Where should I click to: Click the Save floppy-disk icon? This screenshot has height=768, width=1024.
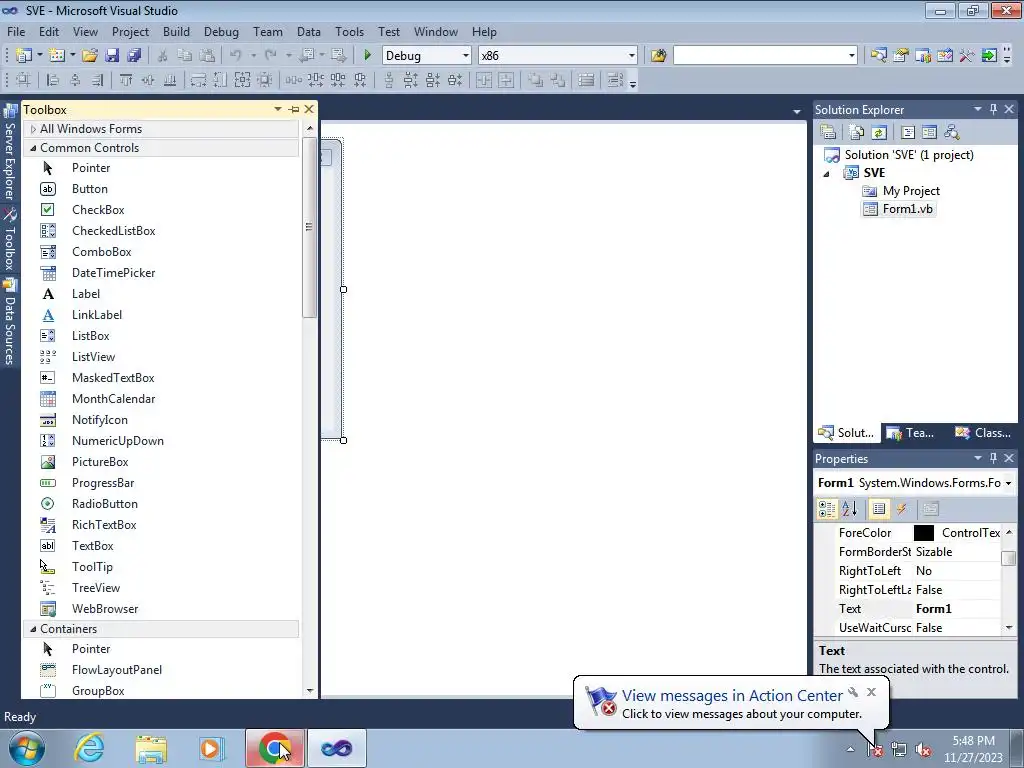pyautogui.click(x=112, y=56)
